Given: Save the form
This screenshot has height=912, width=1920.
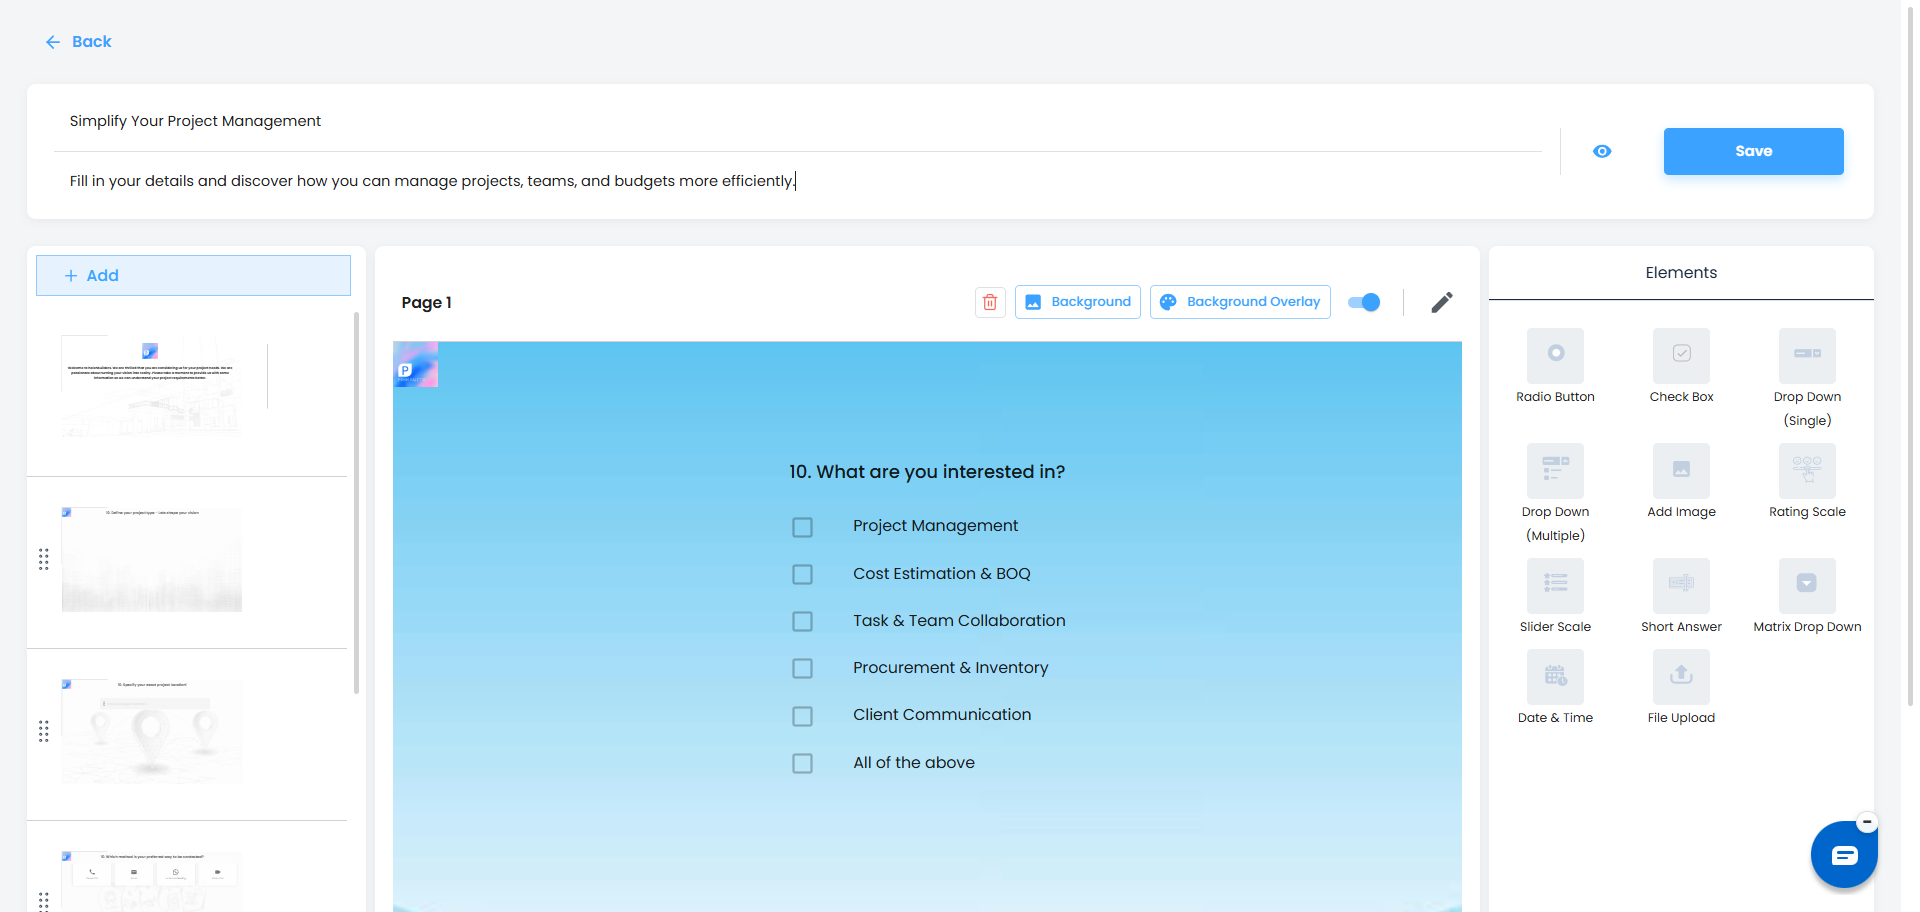Looking at the screenshot, I should click(x=1753, y=151).
